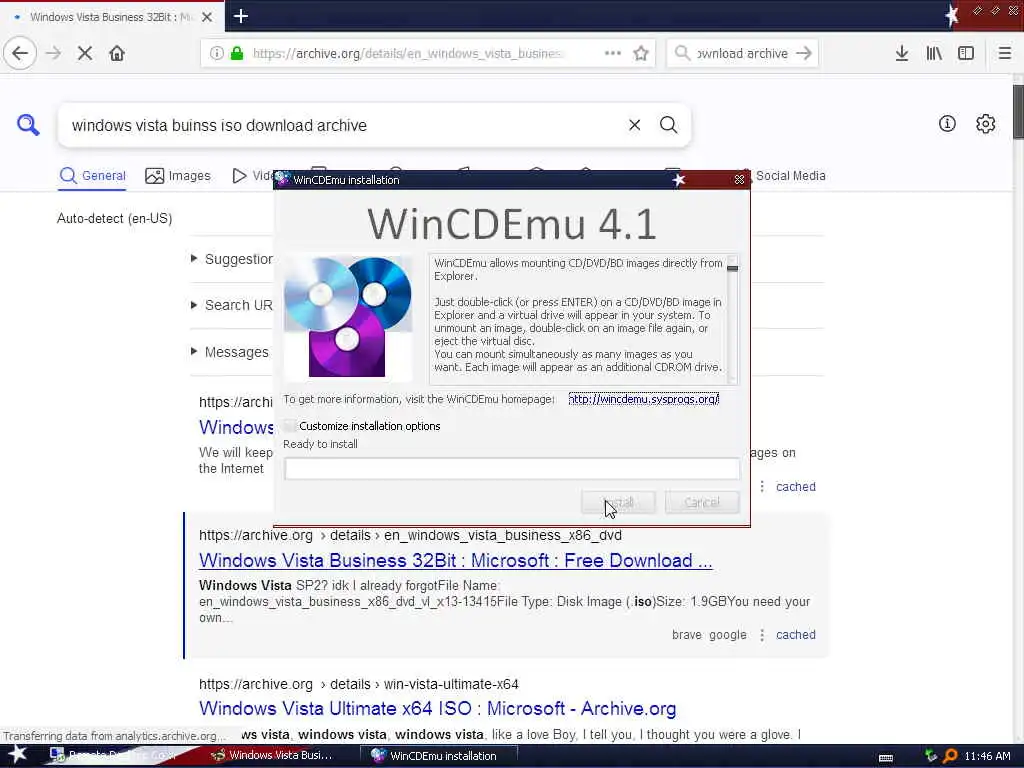Viewport: 1024px width, 768px height.
Task: Click the google engine link
Action: coord(728,634)
